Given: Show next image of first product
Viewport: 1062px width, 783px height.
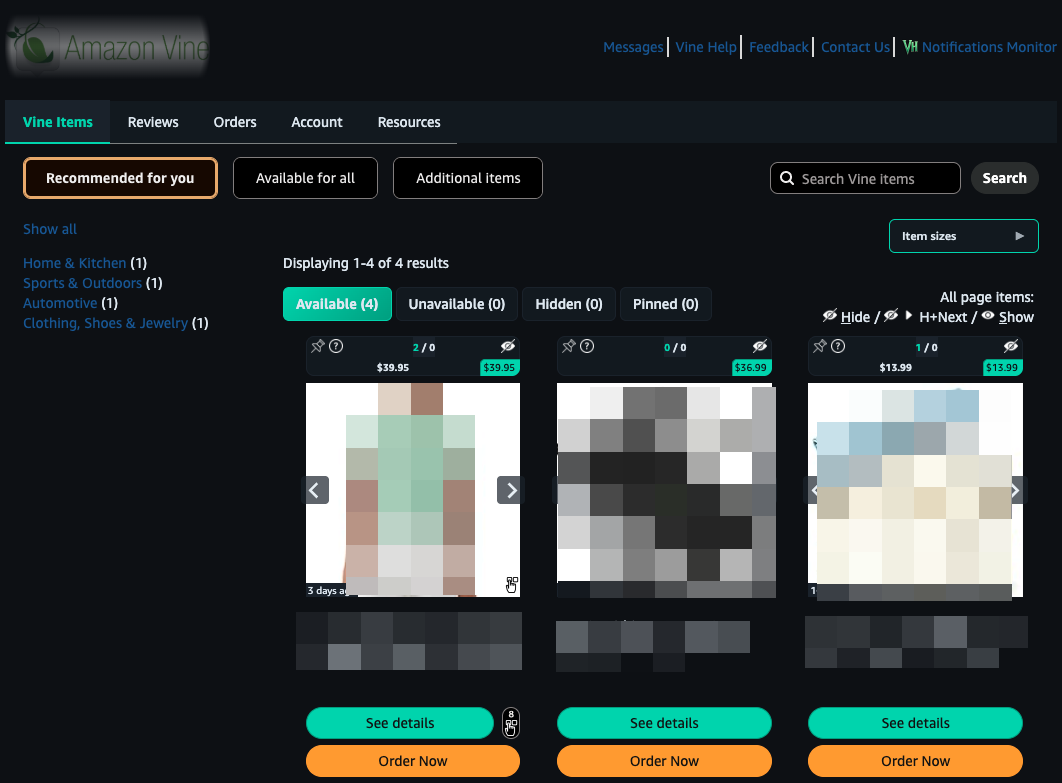Looking at the screenshot, I should (511, 490).
